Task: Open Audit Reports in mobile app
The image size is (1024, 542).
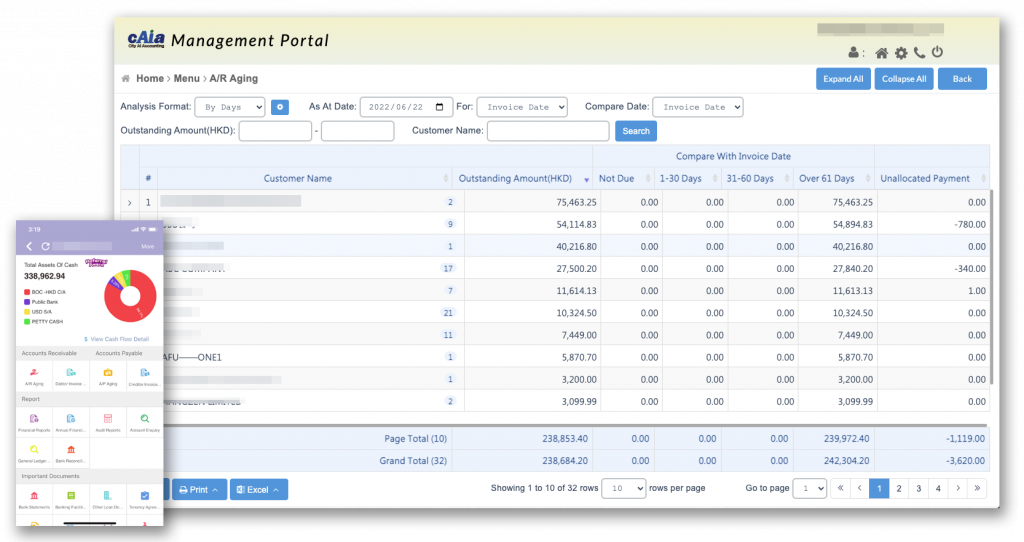Action: pos(105,422)
